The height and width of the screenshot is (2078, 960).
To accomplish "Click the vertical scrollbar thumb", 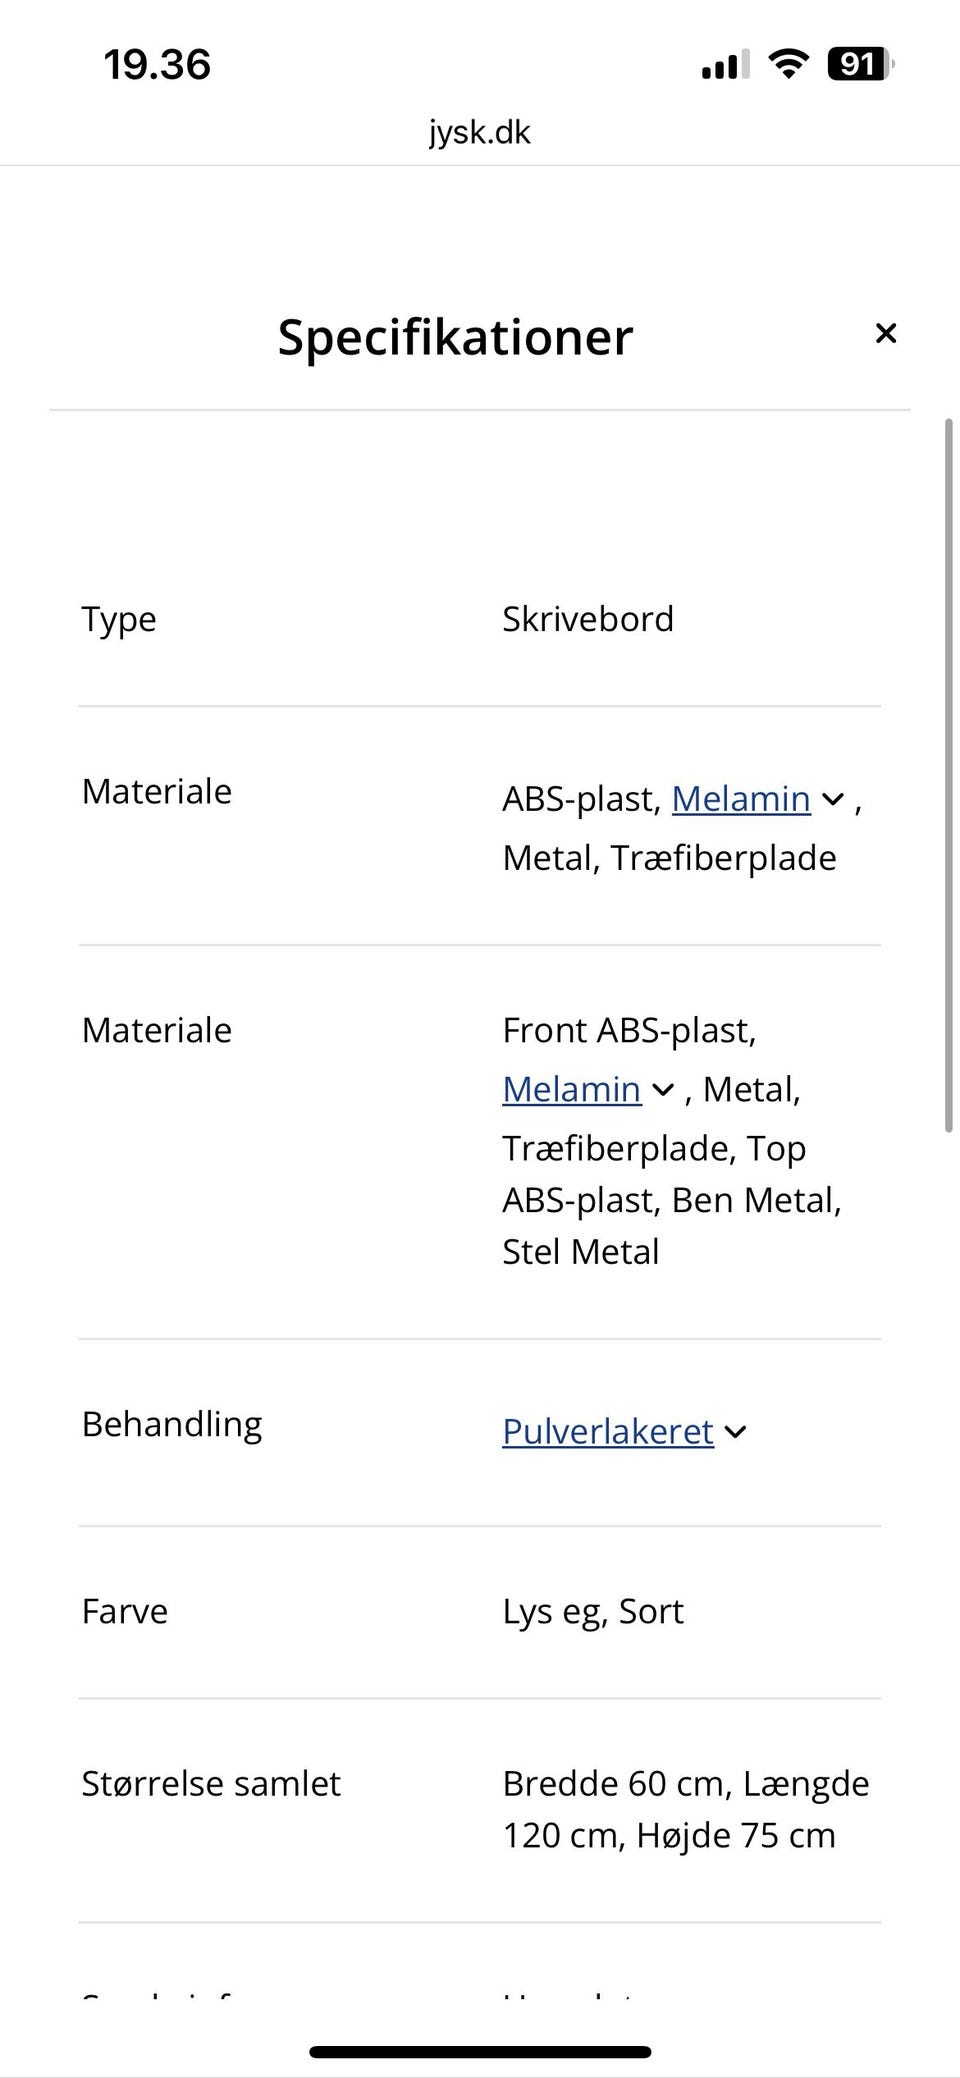I will click(x=949, y=775).
